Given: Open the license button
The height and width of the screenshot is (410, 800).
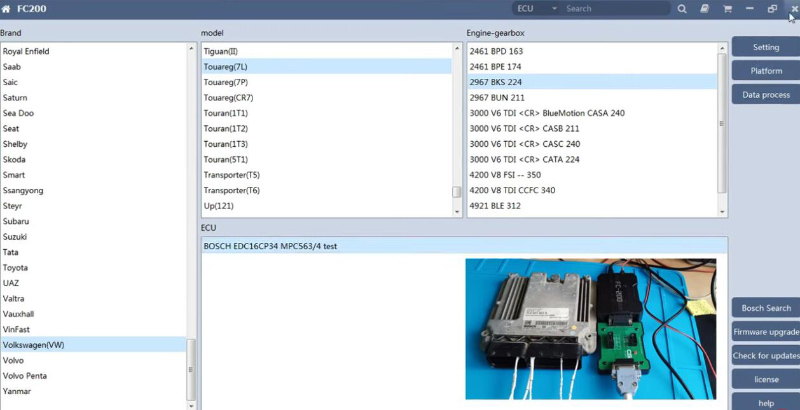Looking at the screenshot, I should click(765, 380).
